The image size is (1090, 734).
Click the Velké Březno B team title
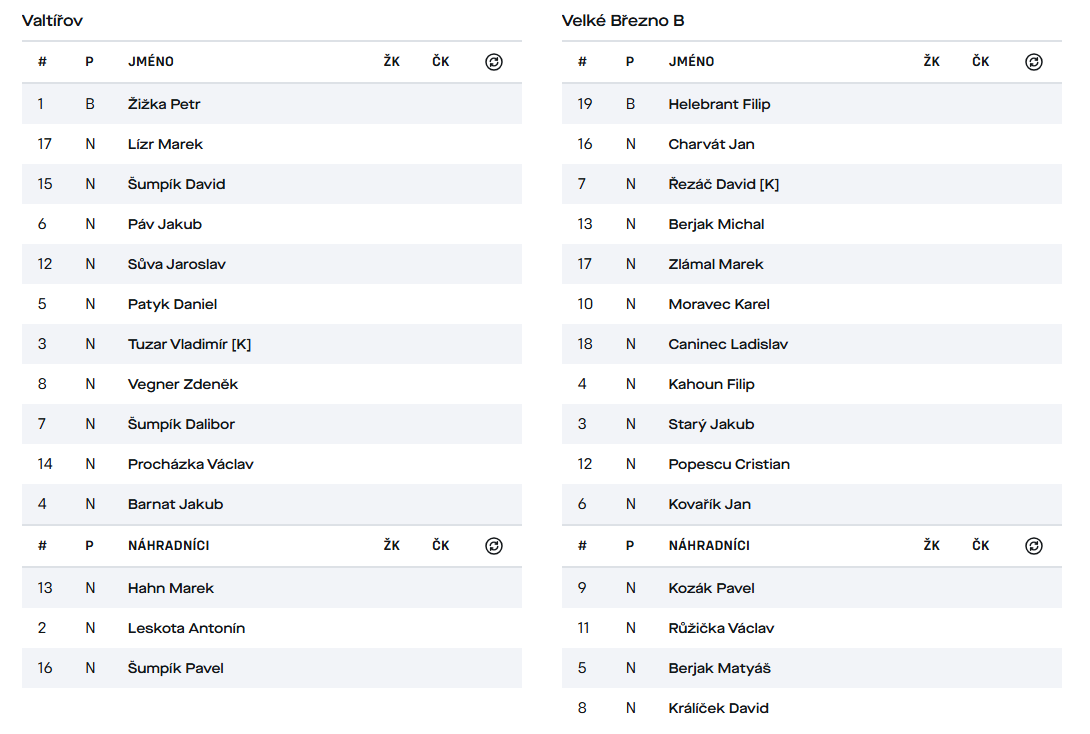click(623, 20)
